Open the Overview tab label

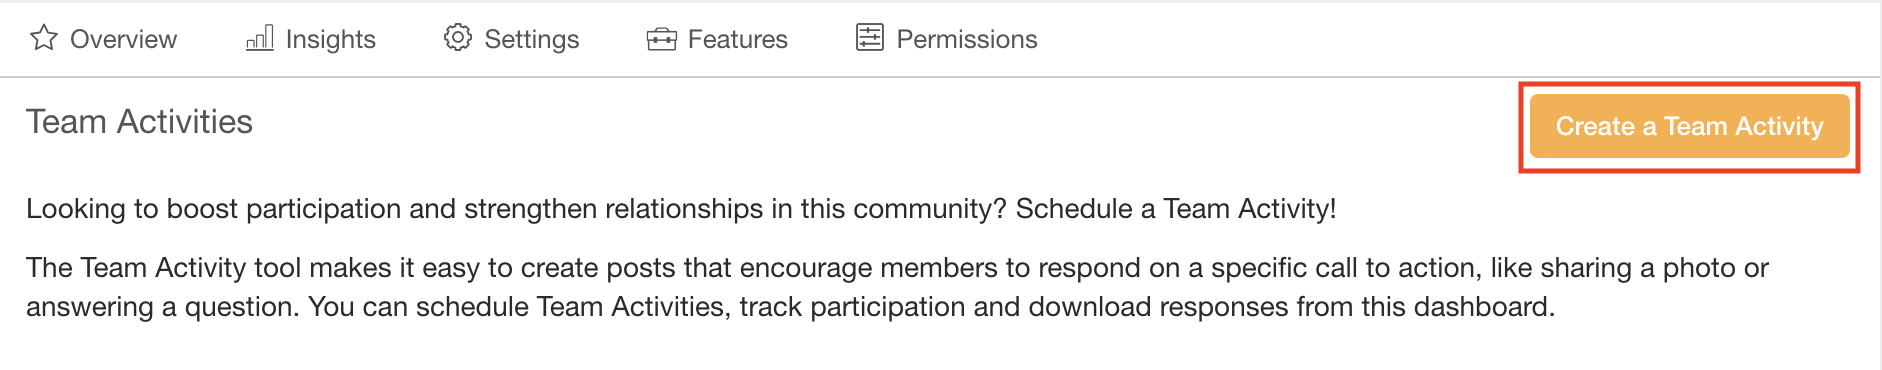coord(123,39)
